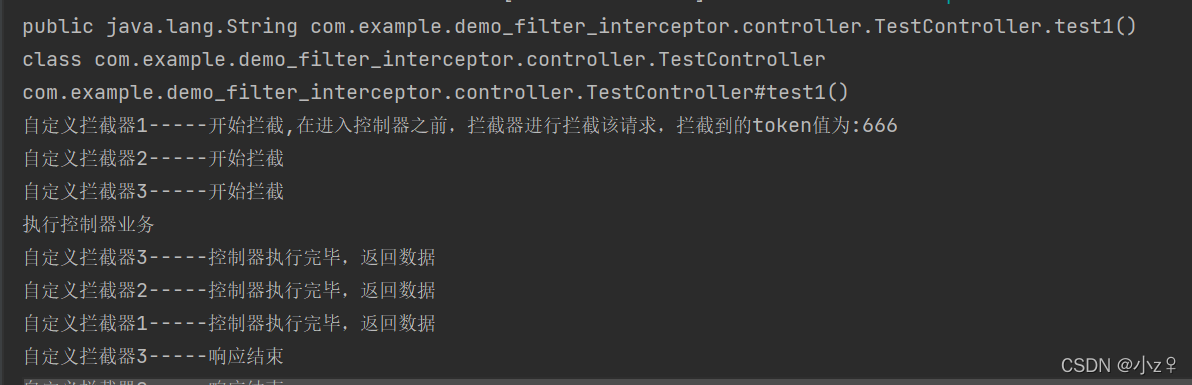Image resolution: width=1192 pixels, height=385 pixels.
Task: Click '自定义拦截器3-----控制器执行完毕，返回数据' line
Action: click(x=230, y=257)
